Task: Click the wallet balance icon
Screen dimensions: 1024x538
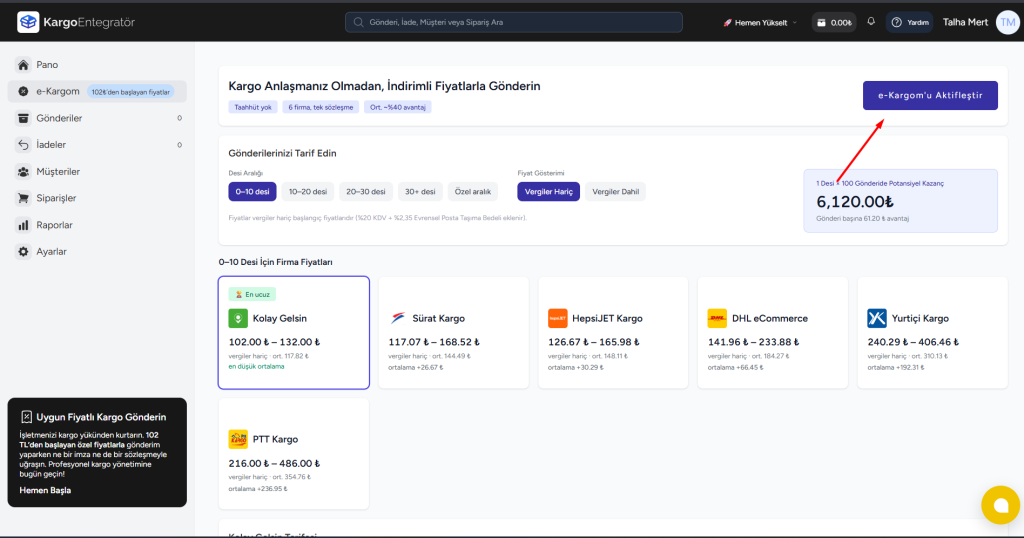Action: click(822, 23)
